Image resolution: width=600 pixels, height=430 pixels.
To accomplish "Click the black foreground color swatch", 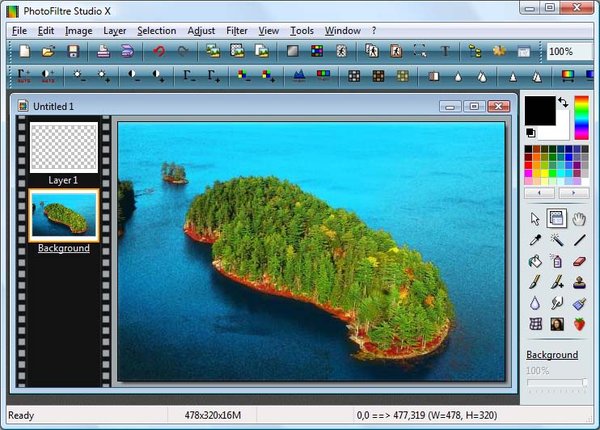I will pyautogui.click(x=541, y=111).
